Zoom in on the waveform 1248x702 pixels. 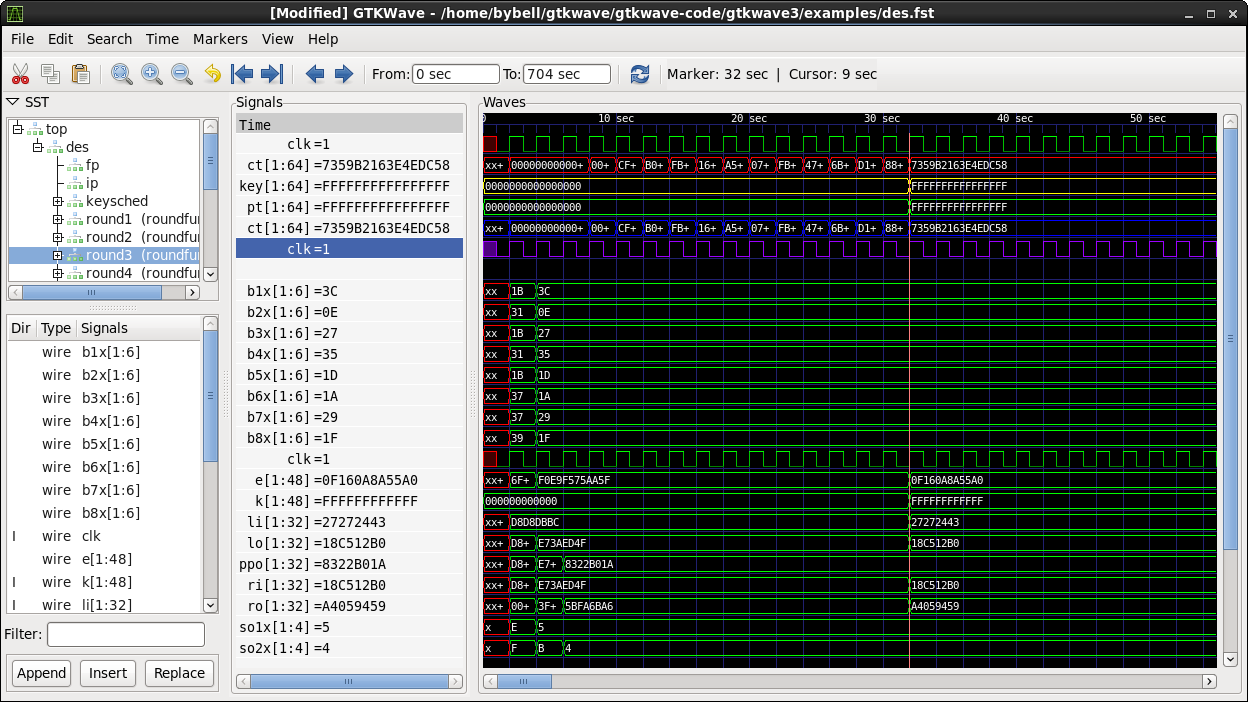pos(152,74)
